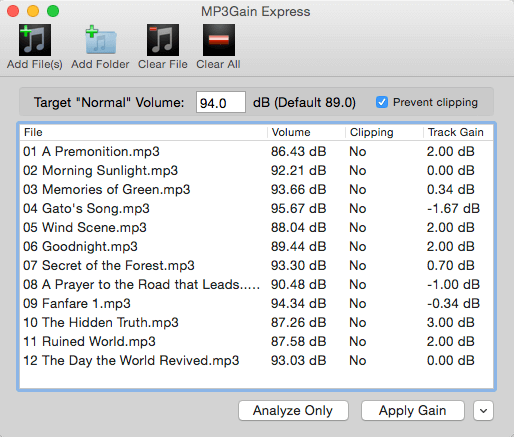Click the 94.34 dB volume value
Viewport: 514px width, 437px height.
298,304
